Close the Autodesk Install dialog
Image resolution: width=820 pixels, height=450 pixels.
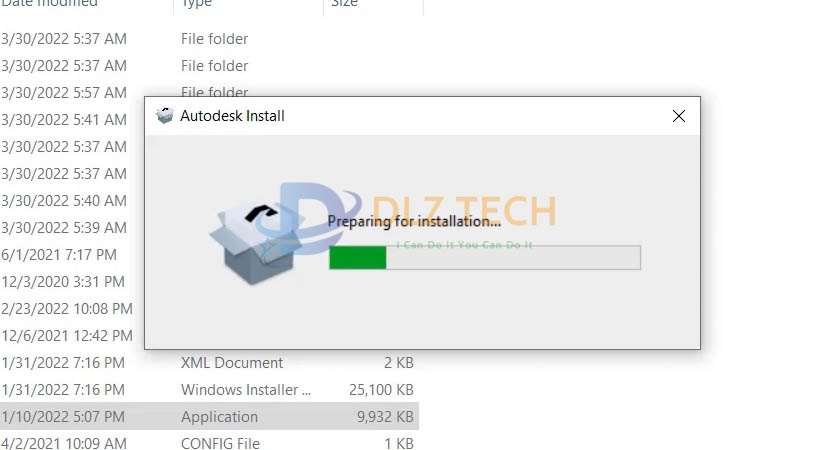(678, 116)
